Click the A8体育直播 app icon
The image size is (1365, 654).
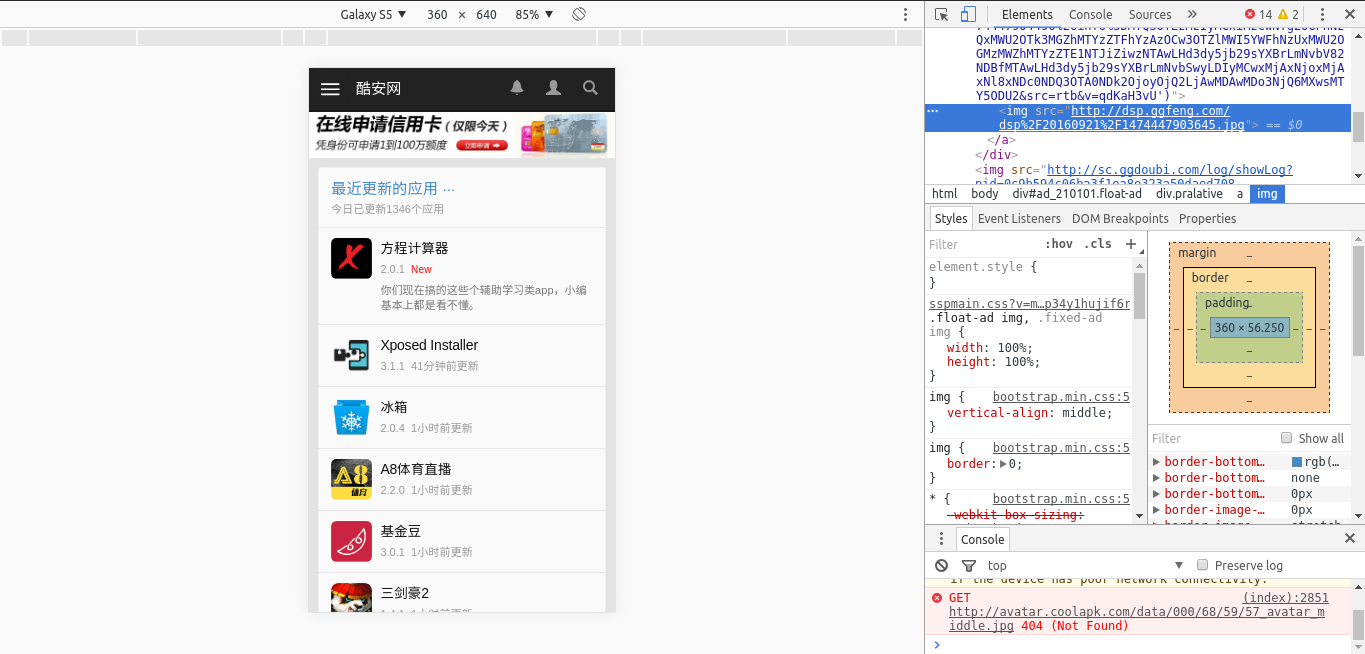351,479
